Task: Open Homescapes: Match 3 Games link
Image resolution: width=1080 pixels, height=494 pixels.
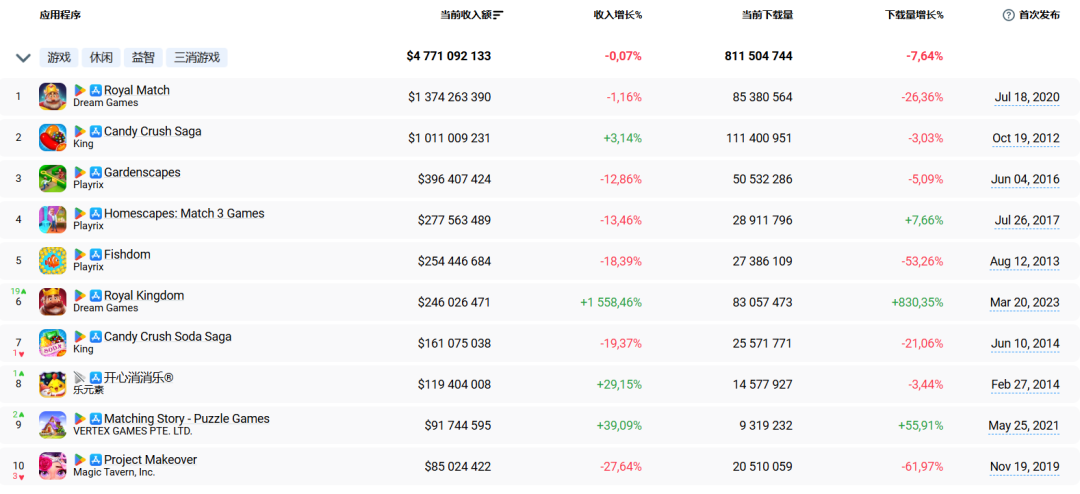Action: tap(184, 214)
